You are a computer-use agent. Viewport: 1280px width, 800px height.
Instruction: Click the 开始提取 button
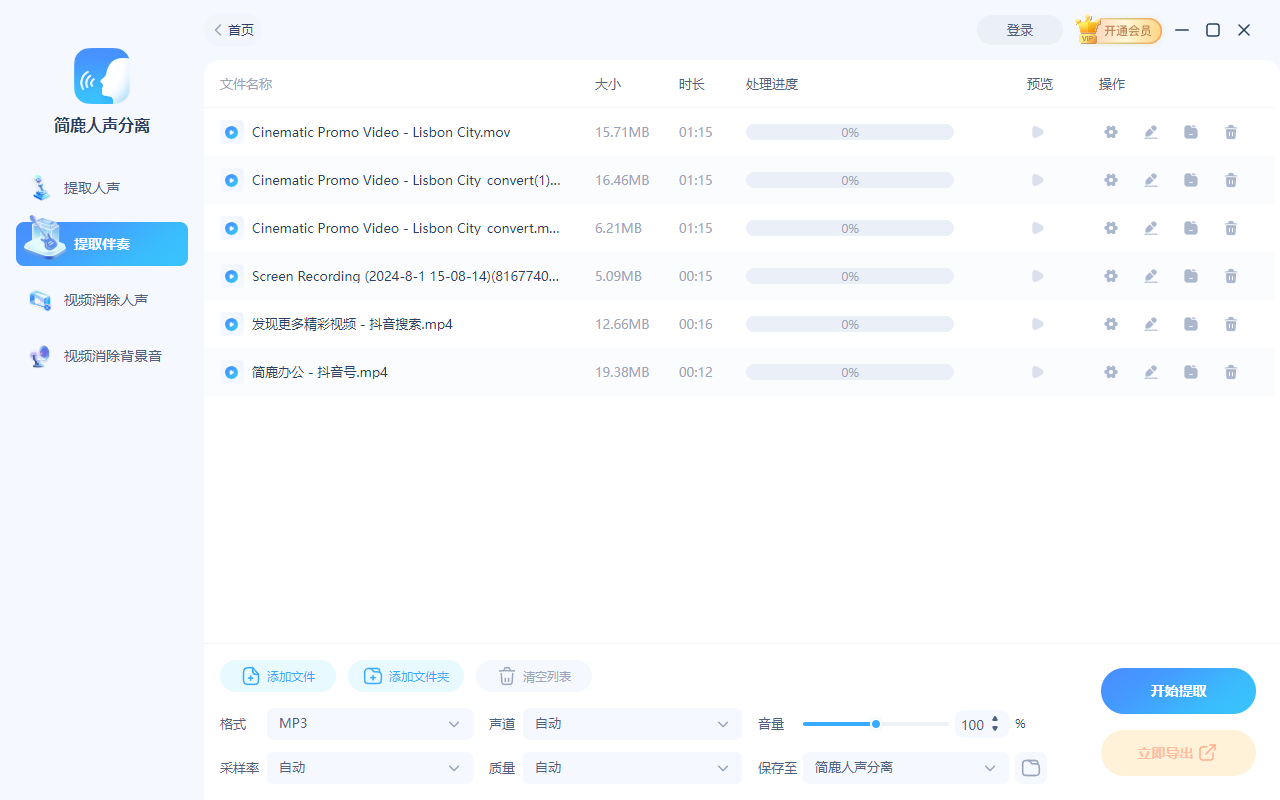tap(1178, 690)
